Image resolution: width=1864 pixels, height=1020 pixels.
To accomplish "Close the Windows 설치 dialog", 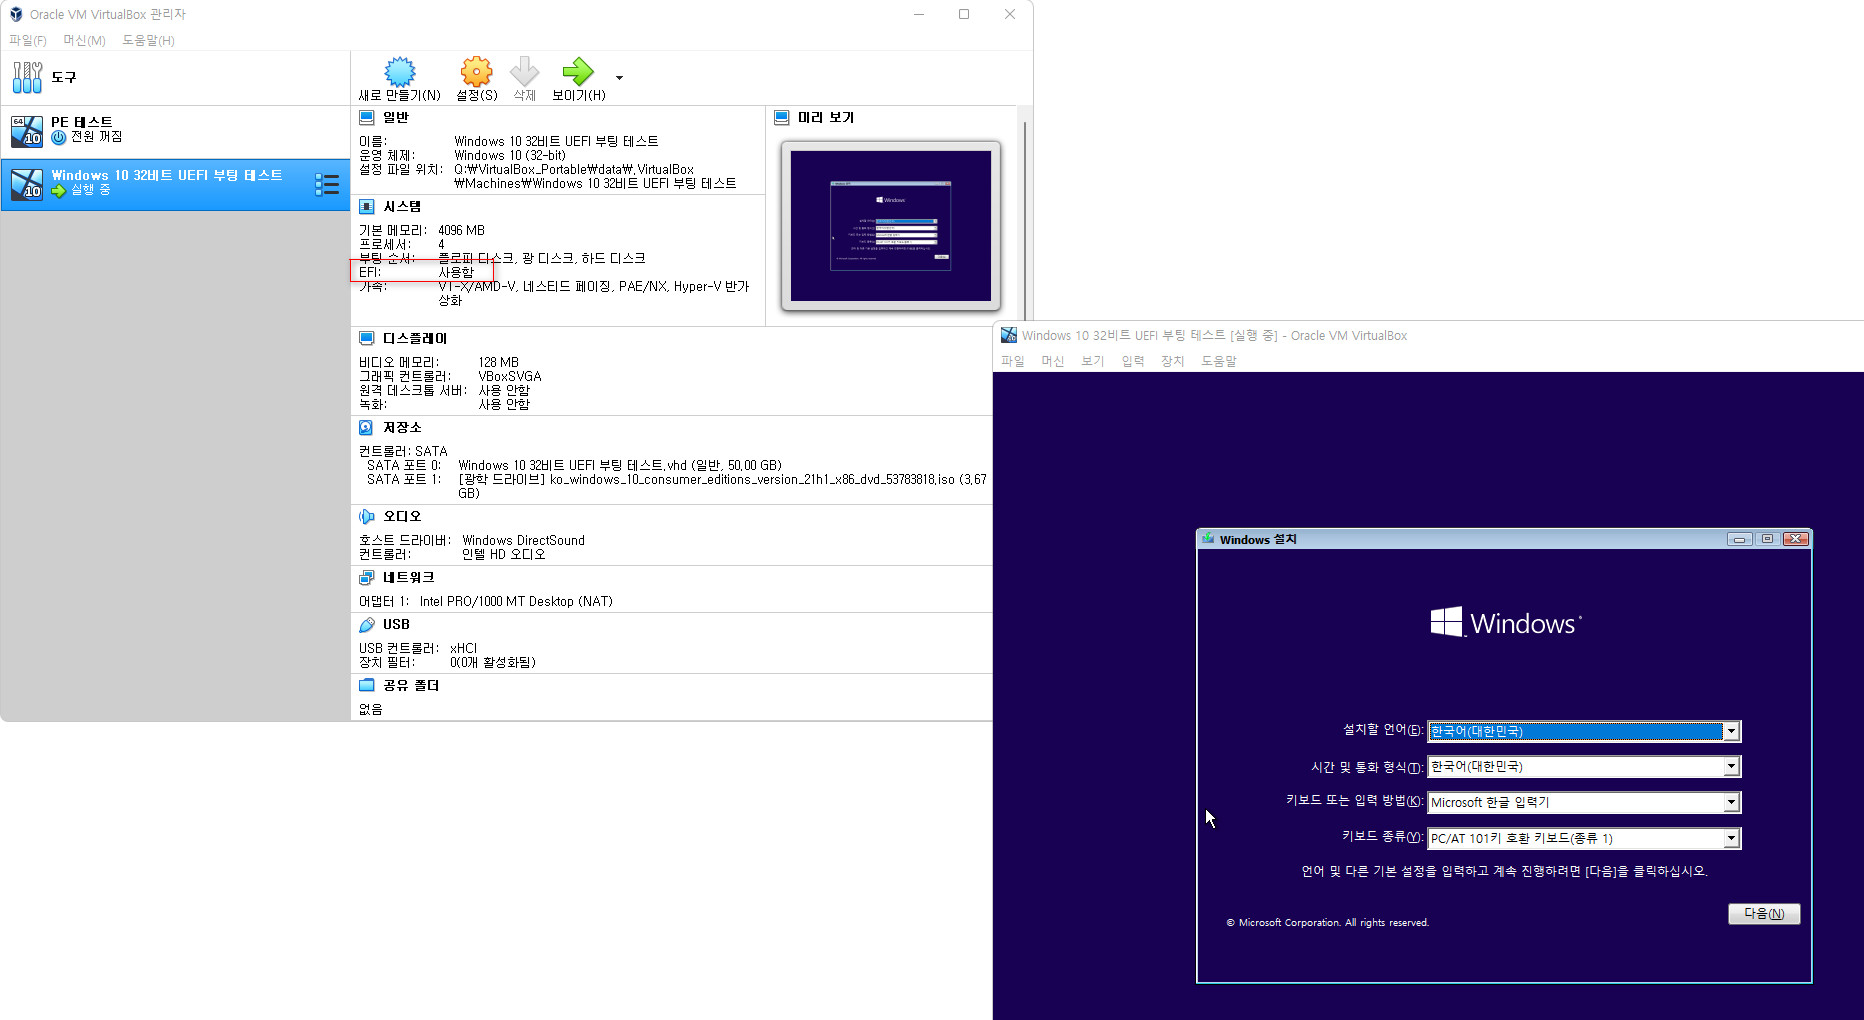I will click(x=1796, y=539).
